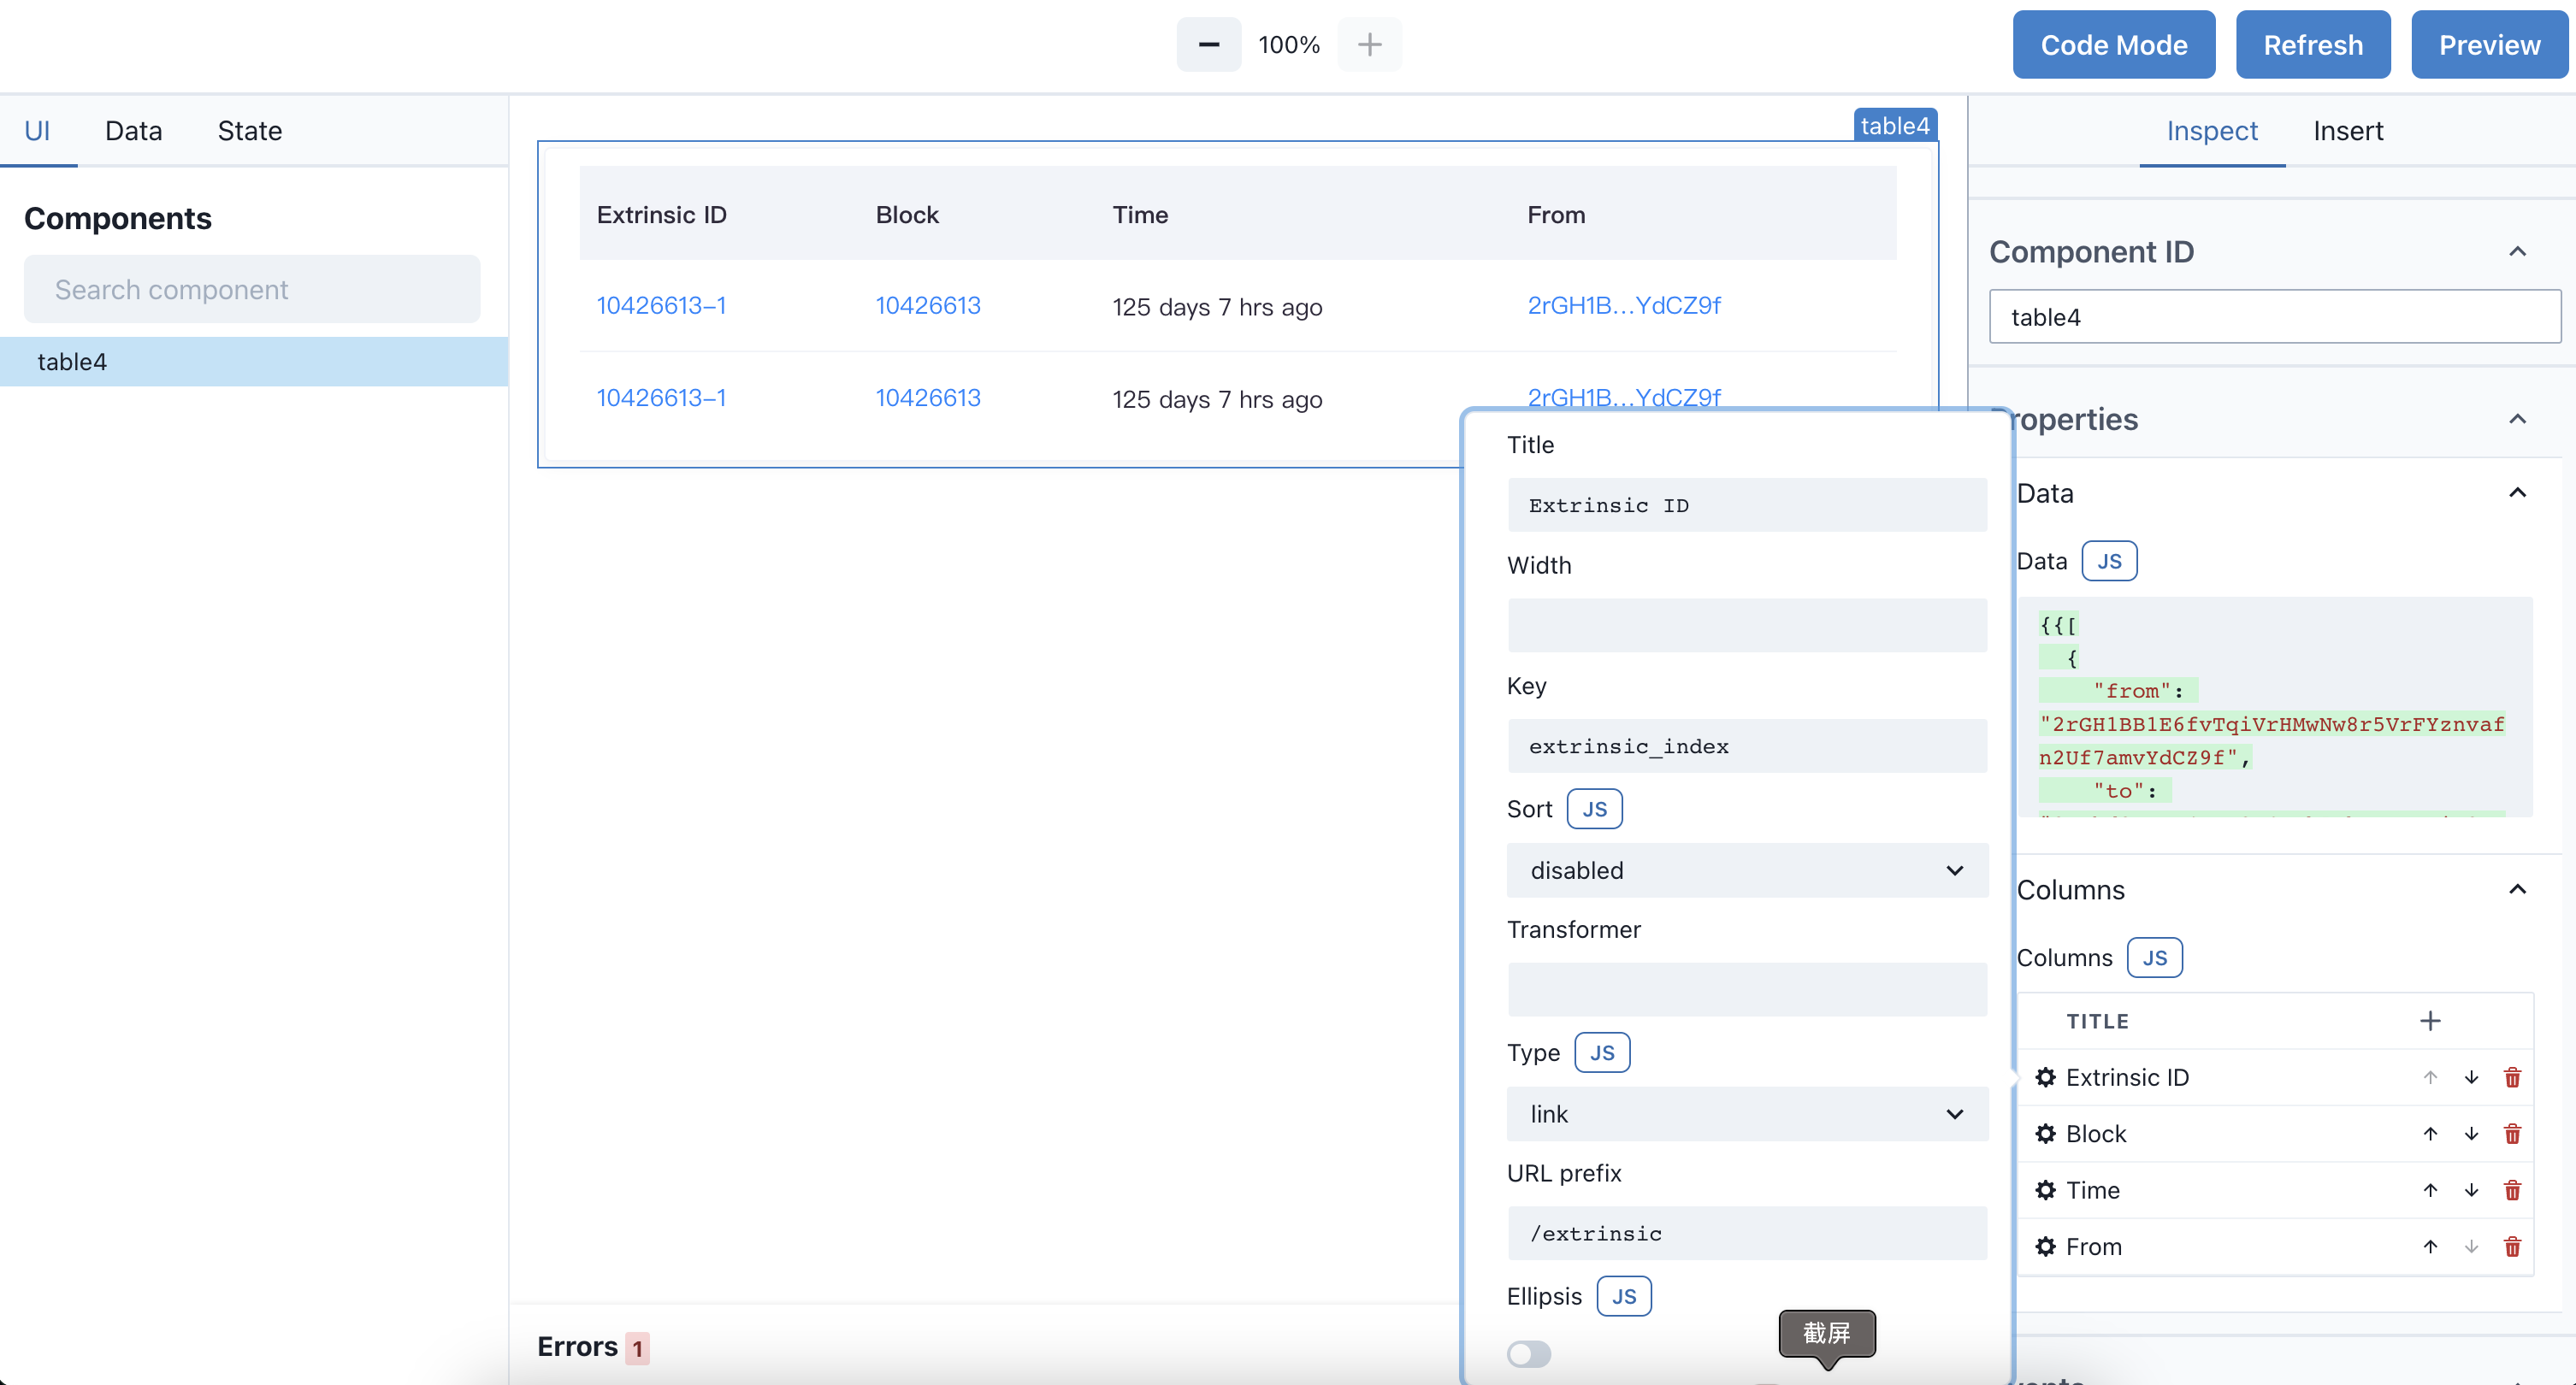This screenshot has width=2576, height=1385.
Task: Toggle JS mode for Type
Action: [1602, 1052]
